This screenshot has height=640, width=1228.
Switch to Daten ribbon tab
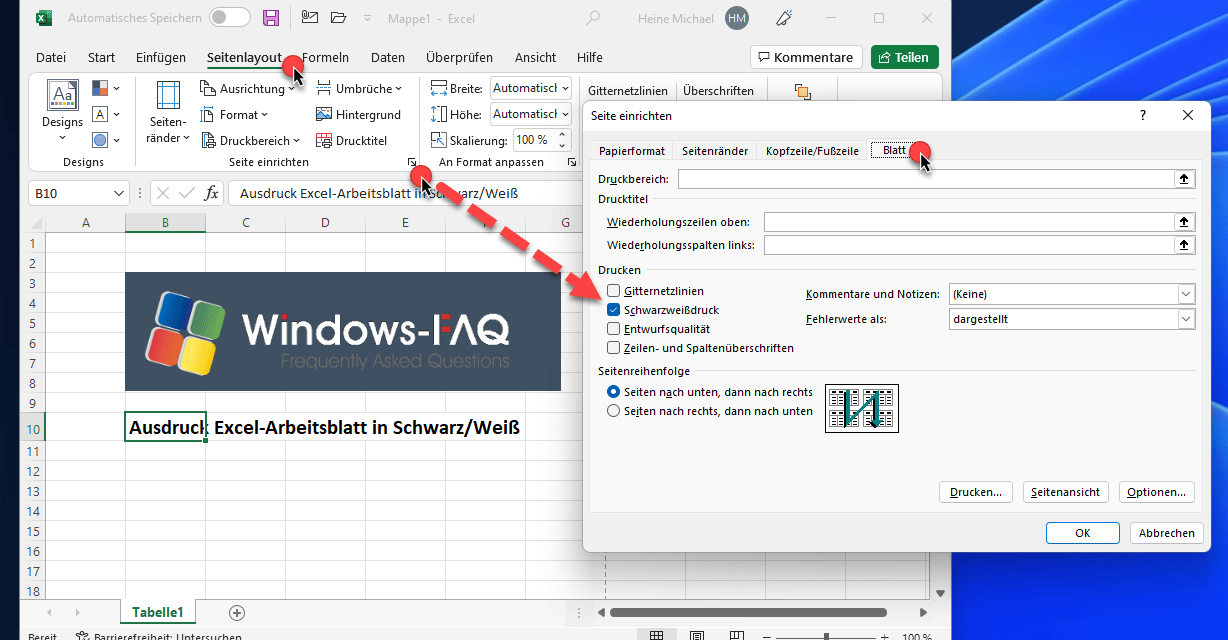pos(388,57)
